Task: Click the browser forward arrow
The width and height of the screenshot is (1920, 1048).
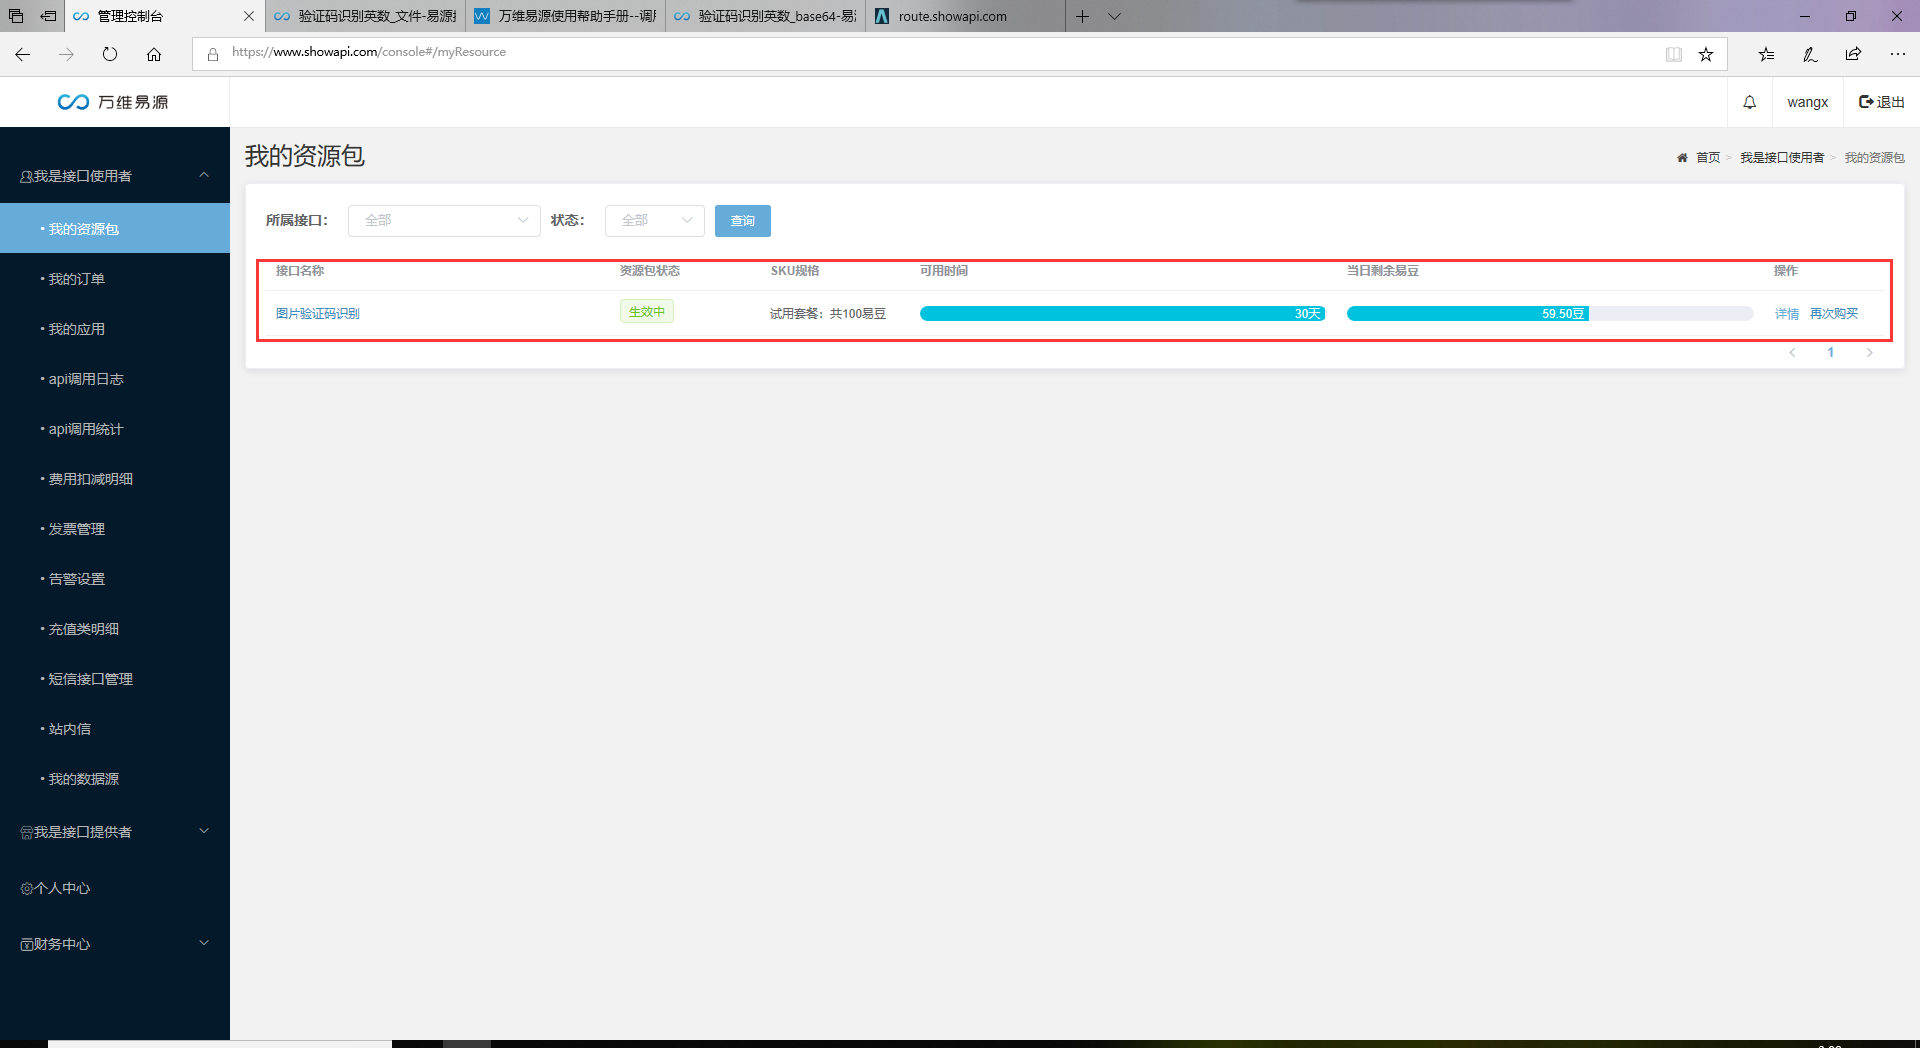Action: [66, 54]
